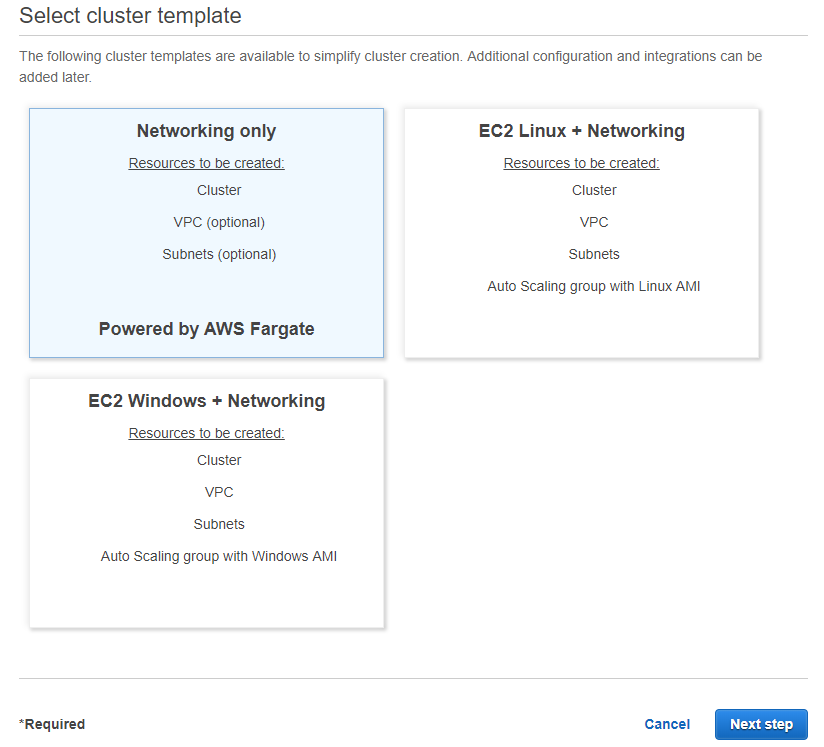Select the Networking only cluster template
The image size is (824, 747).
[x=206, y=233]
